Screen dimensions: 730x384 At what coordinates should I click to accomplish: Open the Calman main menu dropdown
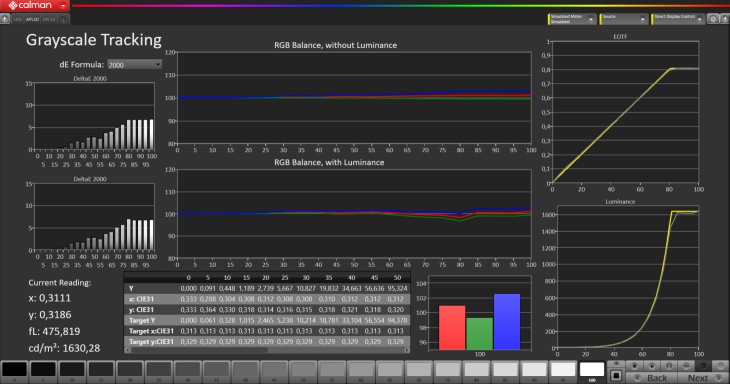point(63,6)
